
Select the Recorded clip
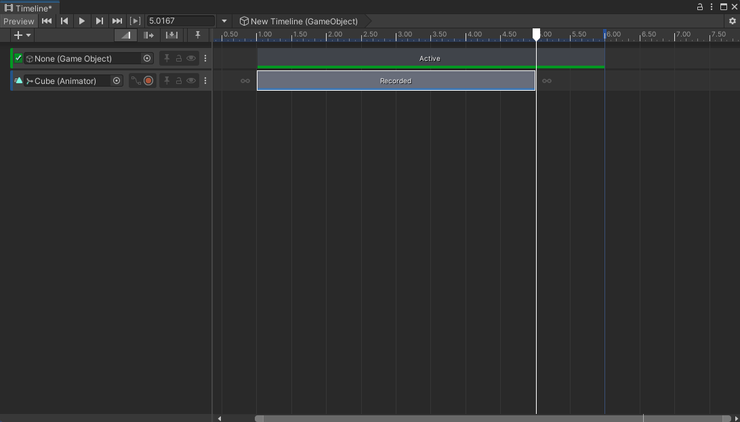point(396,81)
